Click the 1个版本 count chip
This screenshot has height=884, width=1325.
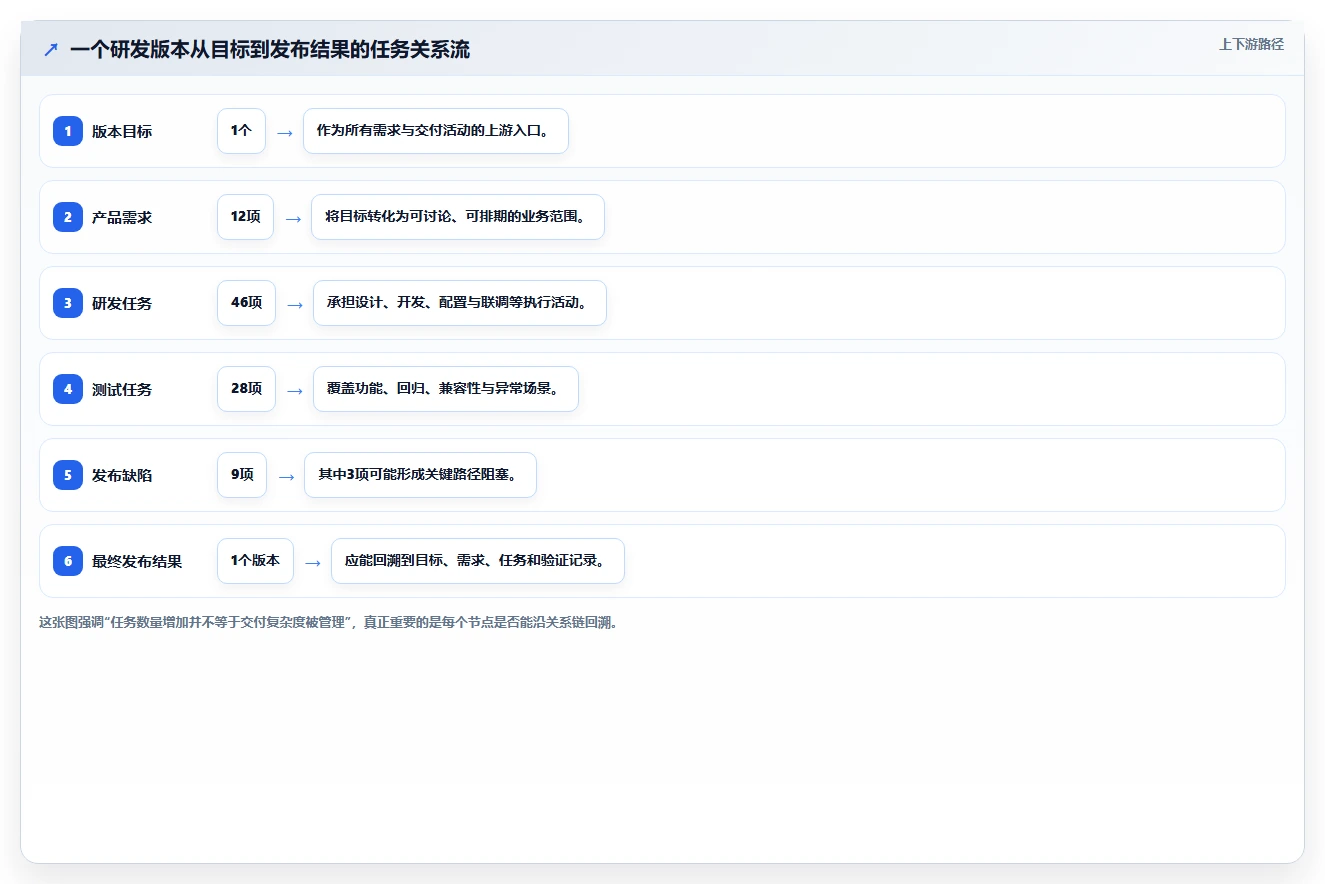pyautogui.click(x=255, y=561)
